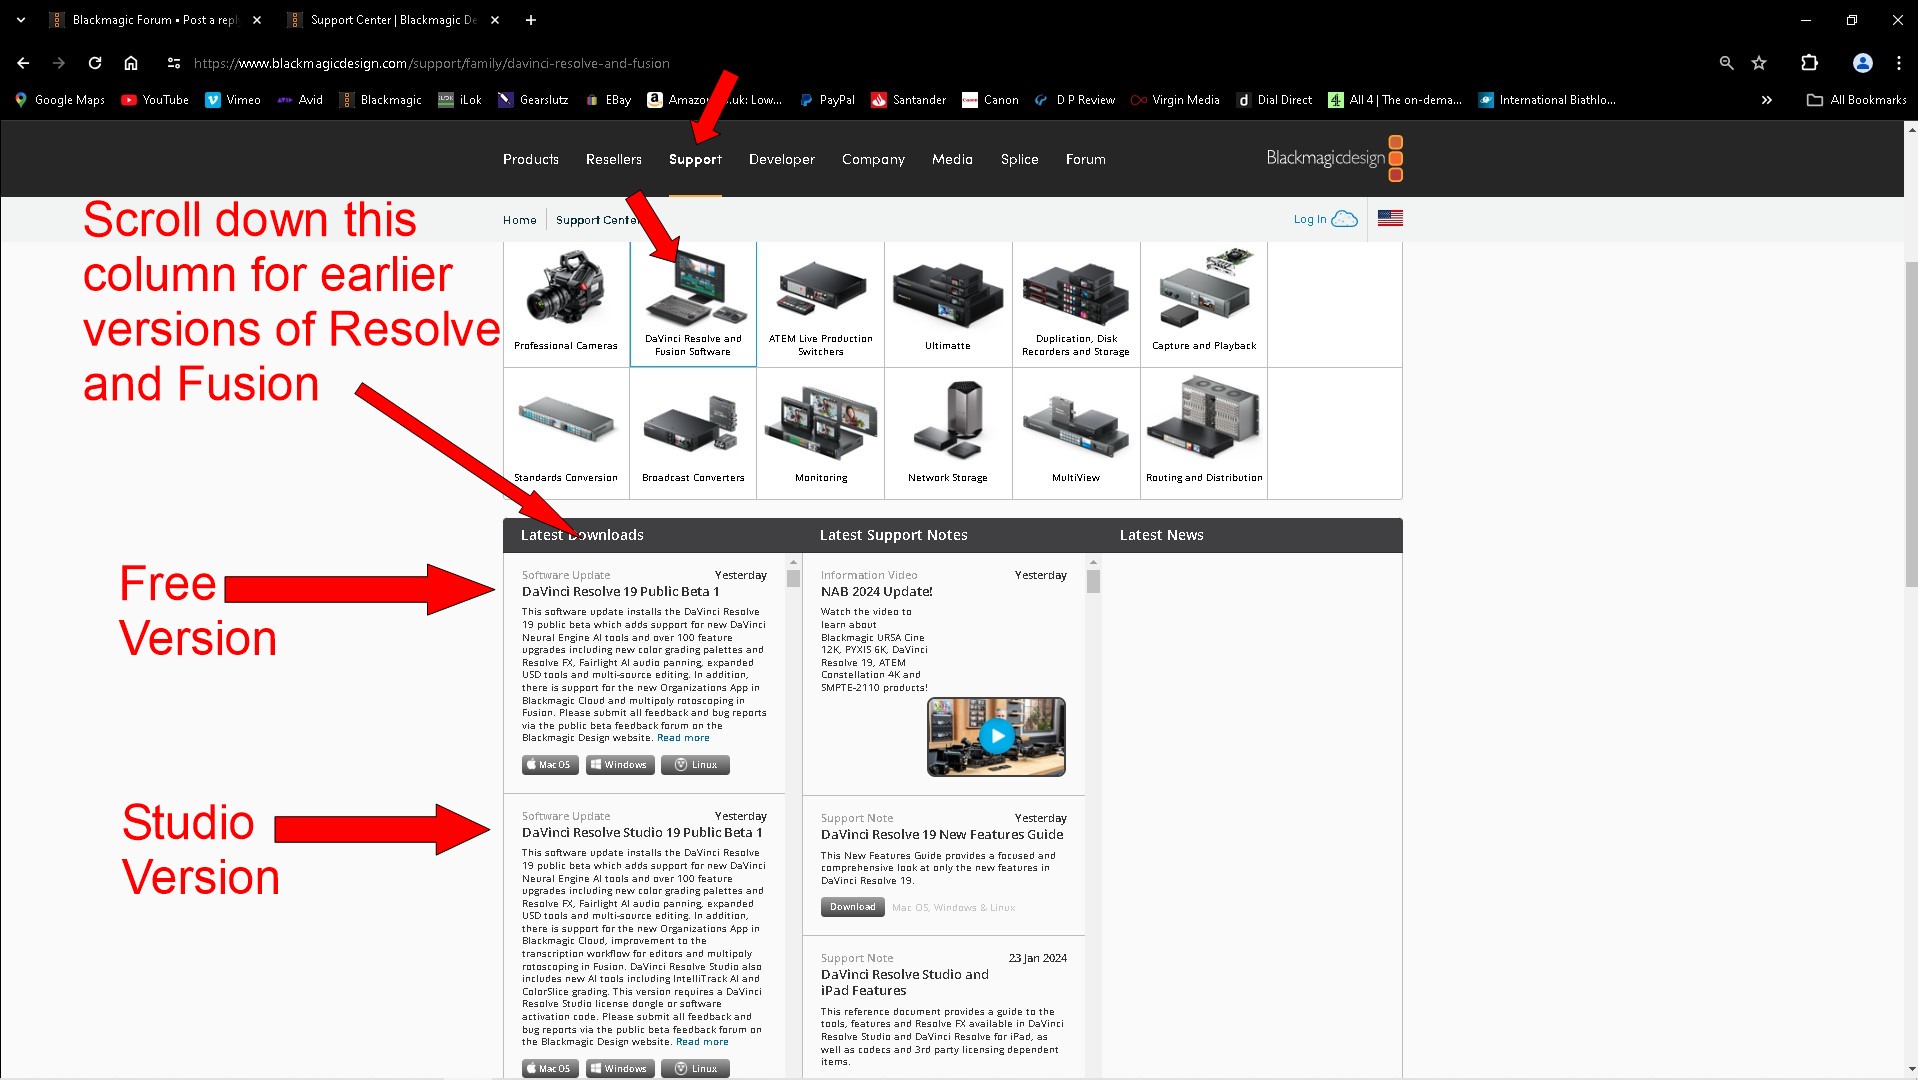Open the Chrome three-dot menu

(x=1899, y=63)
